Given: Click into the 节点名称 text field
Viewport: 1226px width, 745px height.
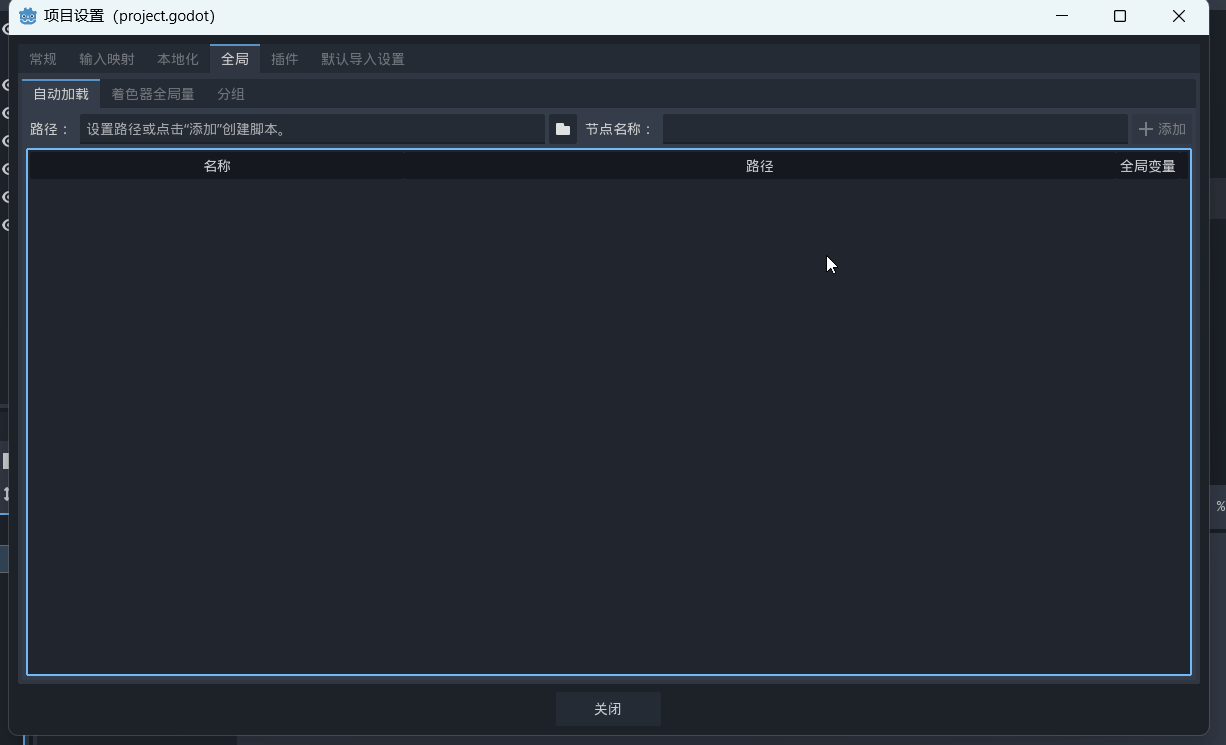Looking at the screenshot, I should 894,129.
